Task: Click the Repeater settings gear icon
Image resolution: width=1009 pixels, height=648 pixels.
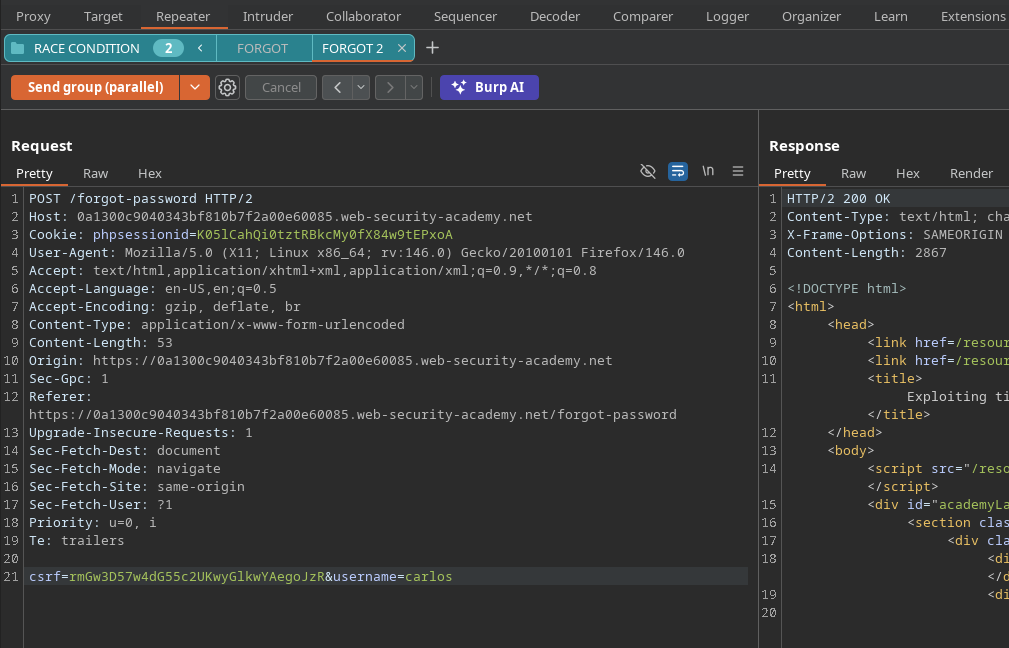Action: [228, 88]
